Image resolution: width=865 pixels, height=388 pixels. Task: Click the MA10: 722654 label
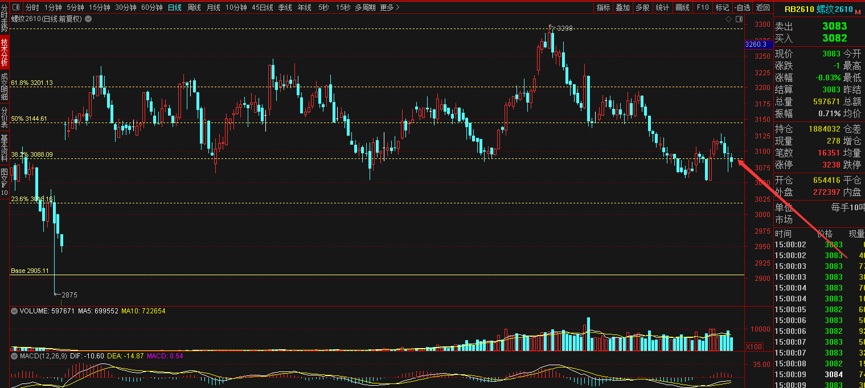point(143,311)
